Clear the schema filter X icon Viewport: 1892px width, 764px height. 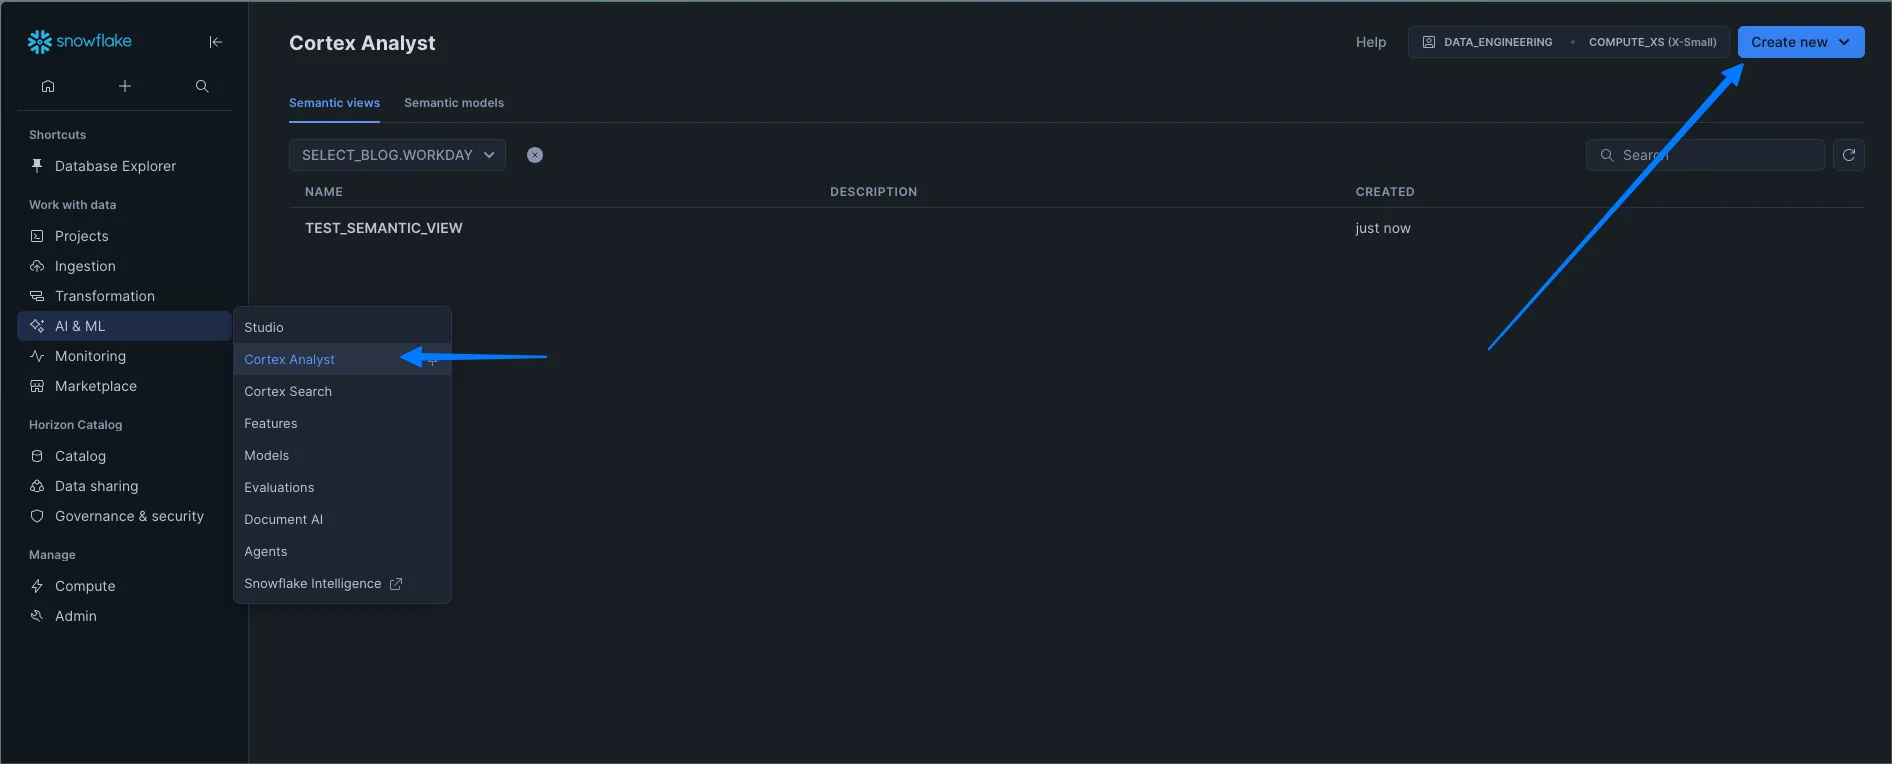(535, 155)
